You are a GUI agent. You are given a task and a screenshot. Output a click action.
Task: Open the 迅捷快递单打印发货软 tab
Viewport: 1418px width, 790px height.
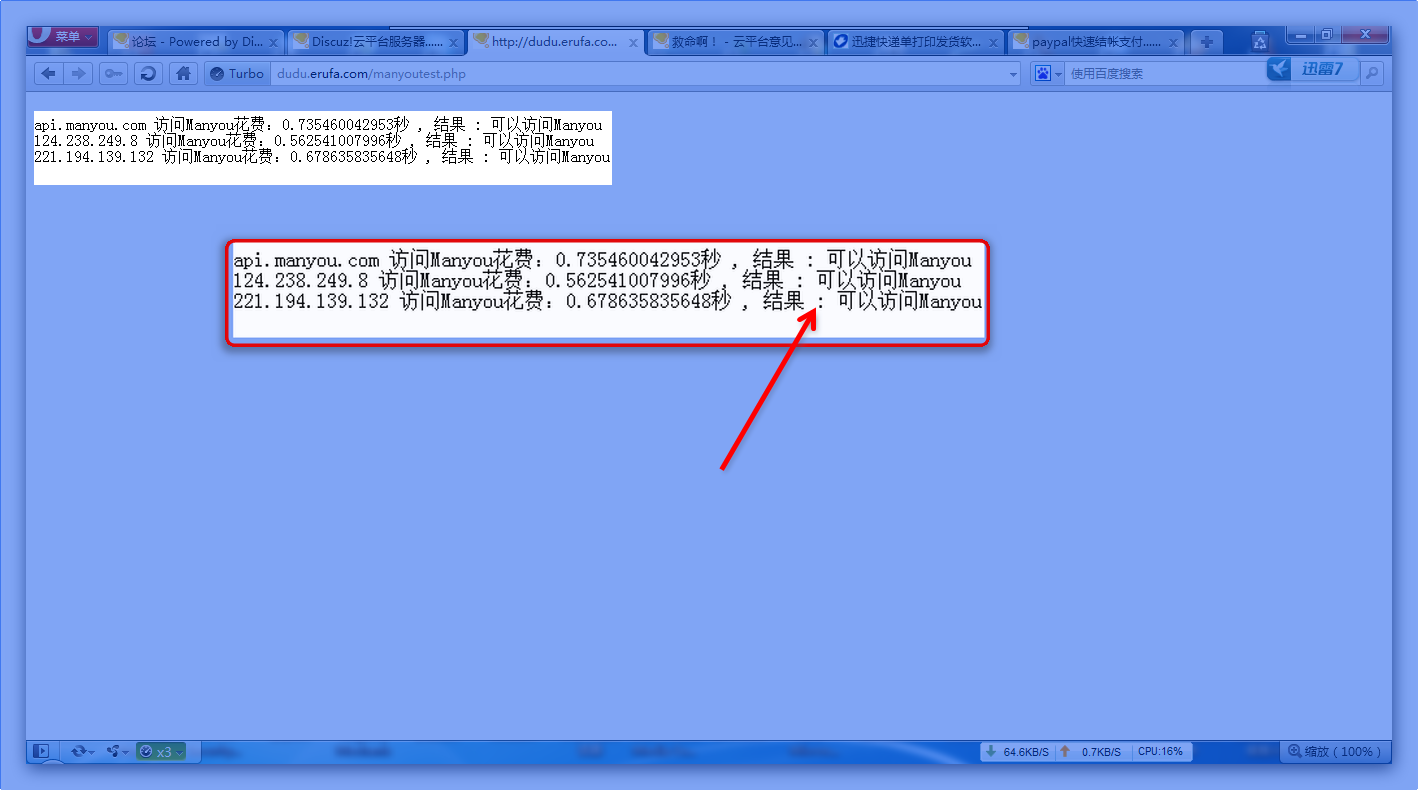tap(916, 42)
